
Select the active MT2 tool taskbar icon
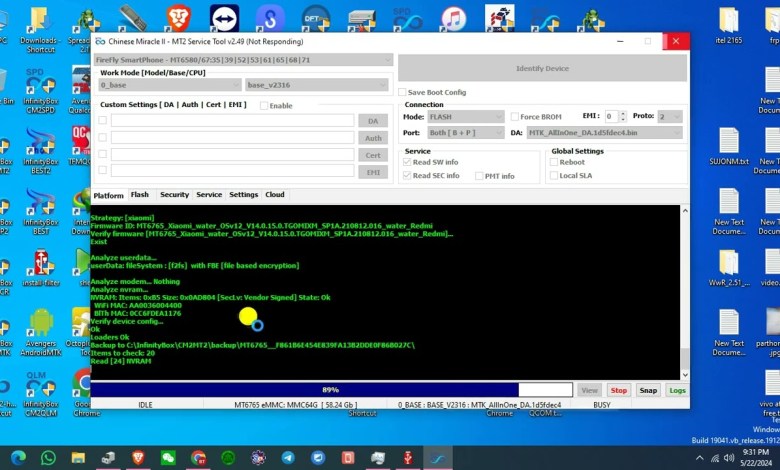pos(438,458)
